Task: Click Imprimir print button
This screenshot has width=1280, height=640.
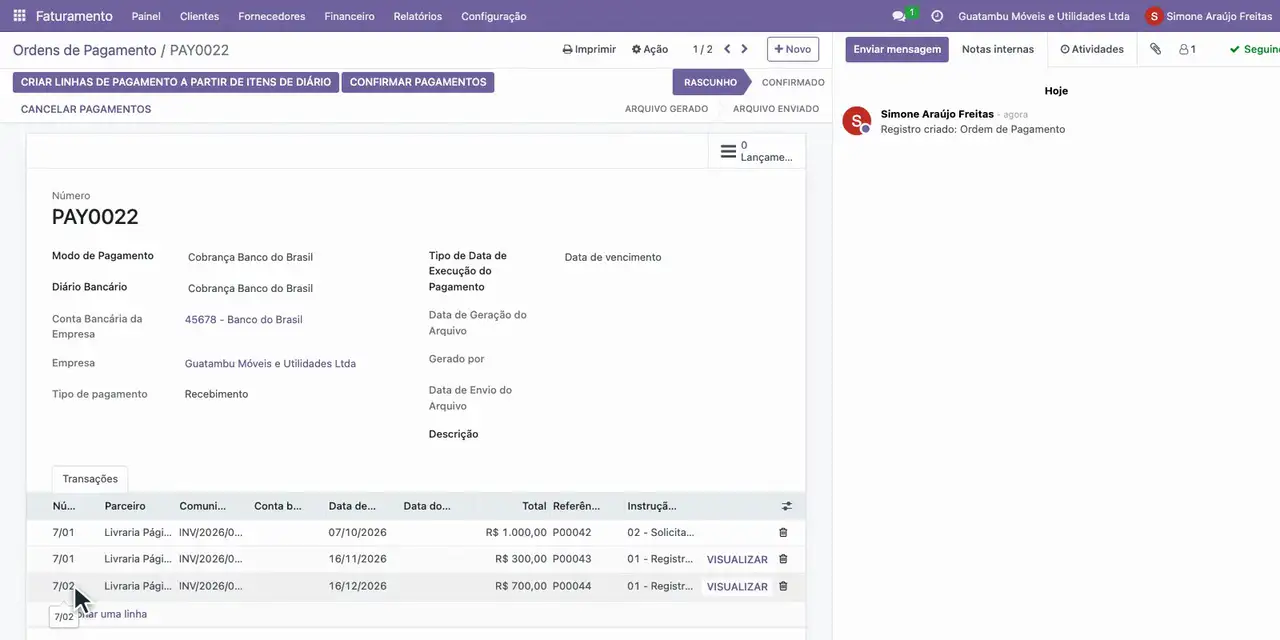Action: [589, 49]
